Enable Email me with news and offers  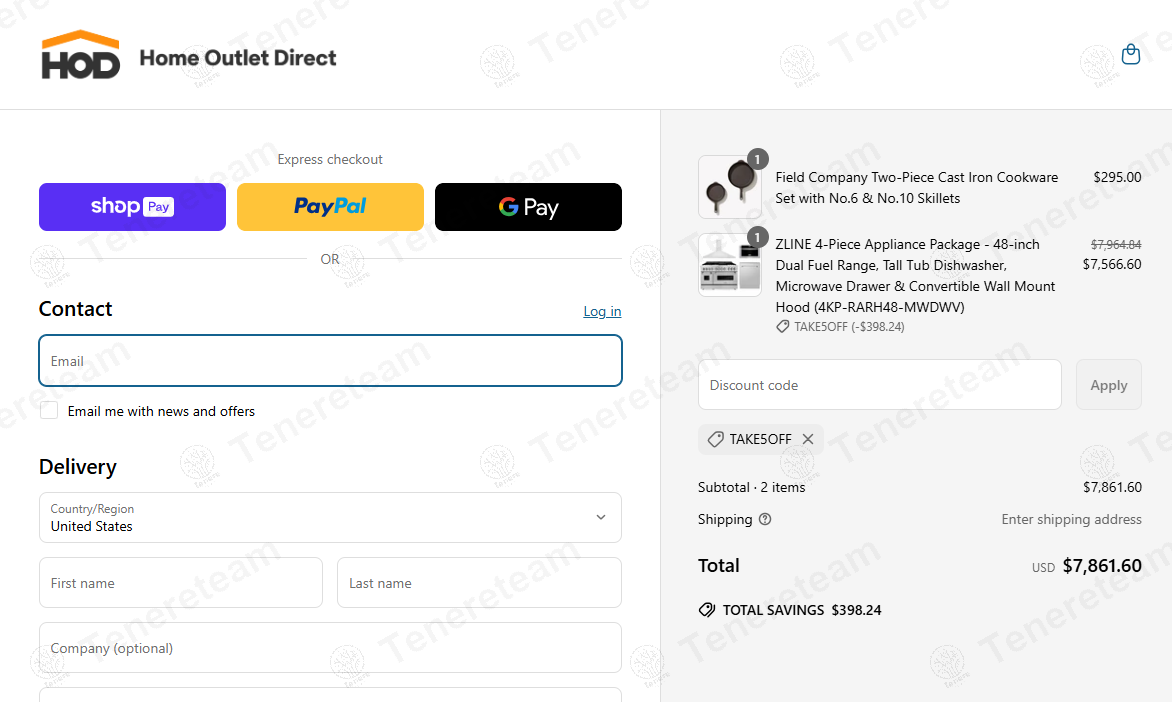[x=49, y=411]
